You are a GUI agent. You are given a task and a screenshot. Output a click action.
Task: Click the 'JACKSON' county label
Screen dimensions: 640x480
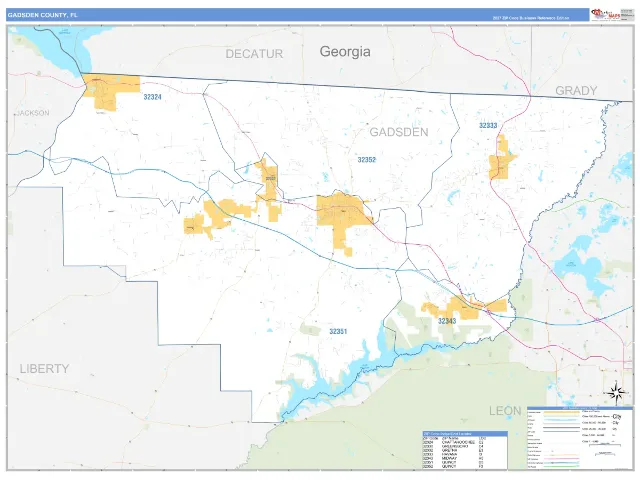[x=33, y=113]
